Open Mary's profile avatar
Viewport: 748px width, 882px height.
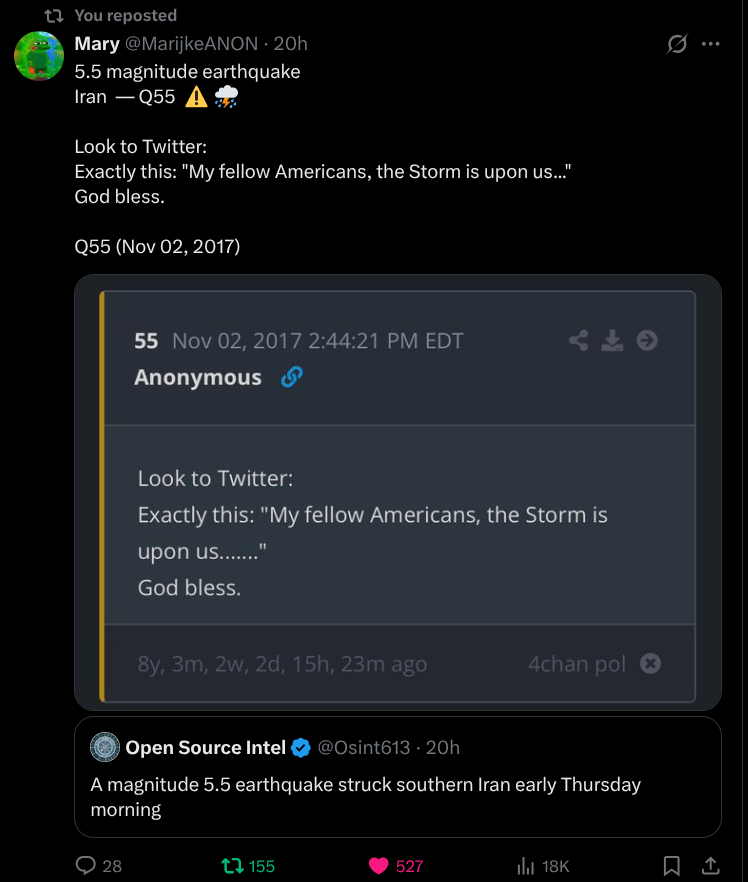(x=39, y=56)
